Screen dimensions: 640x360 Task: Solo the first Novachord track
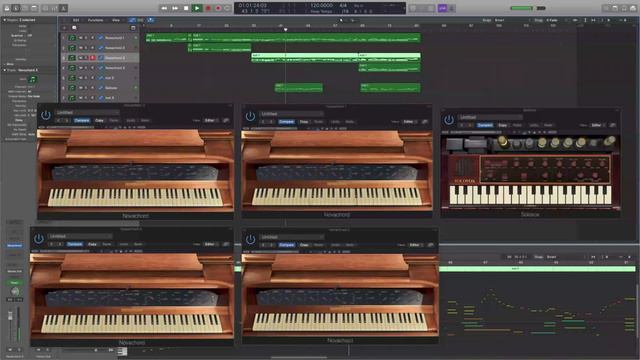point(86,38)
